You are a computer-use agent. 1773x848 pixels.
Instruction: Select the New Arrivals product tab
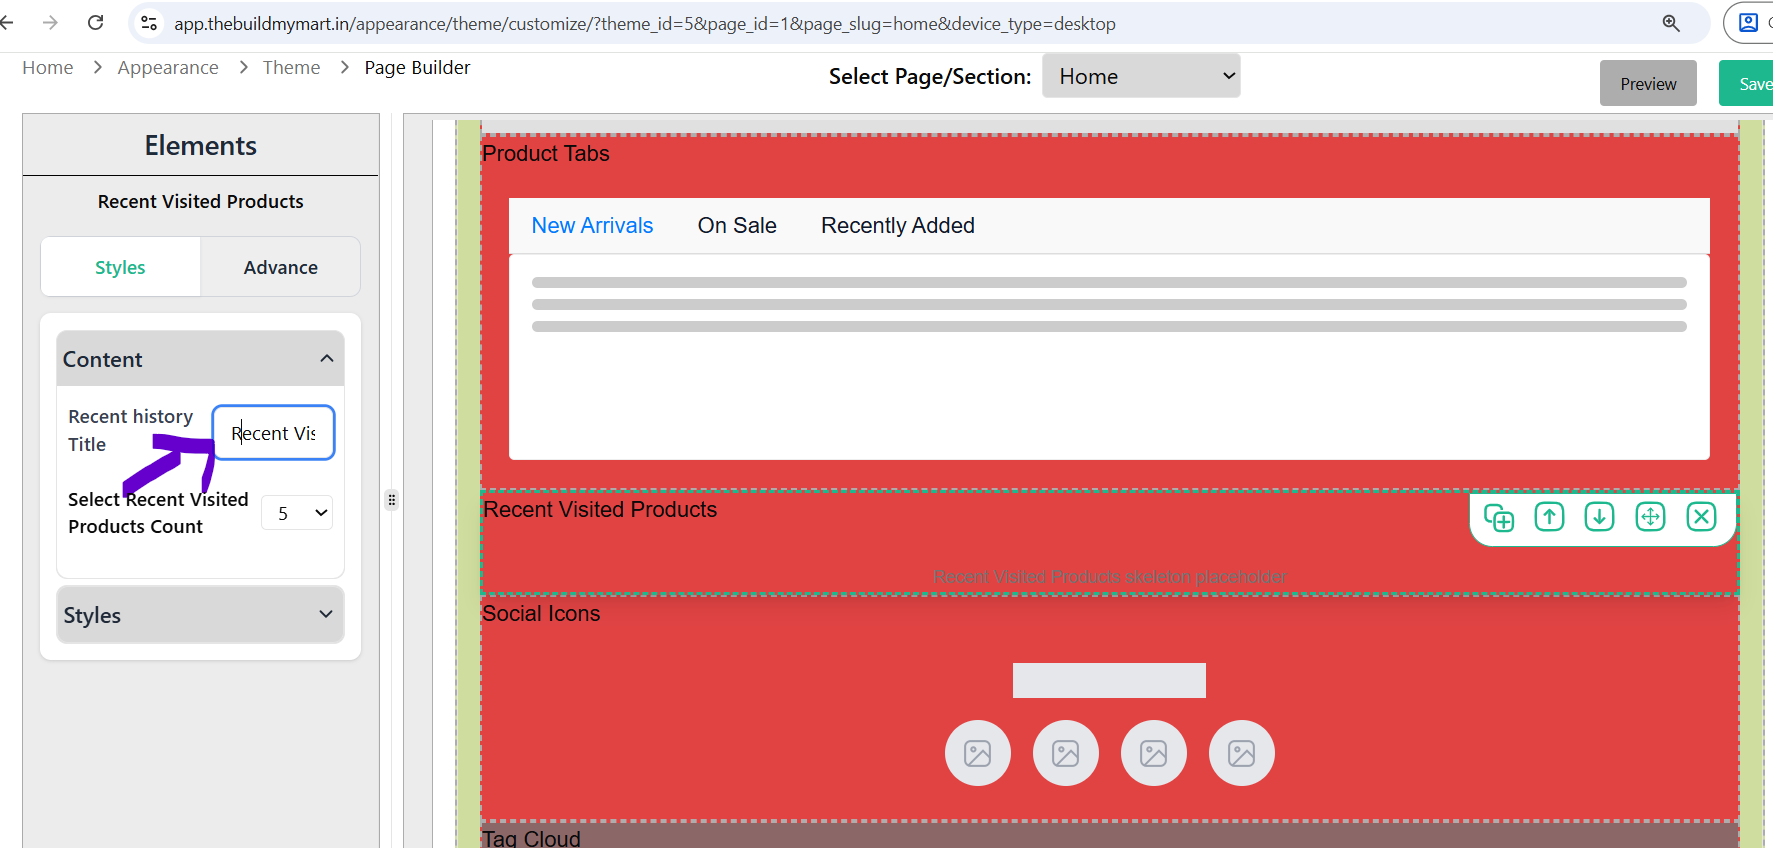click(x=592, y=226)
